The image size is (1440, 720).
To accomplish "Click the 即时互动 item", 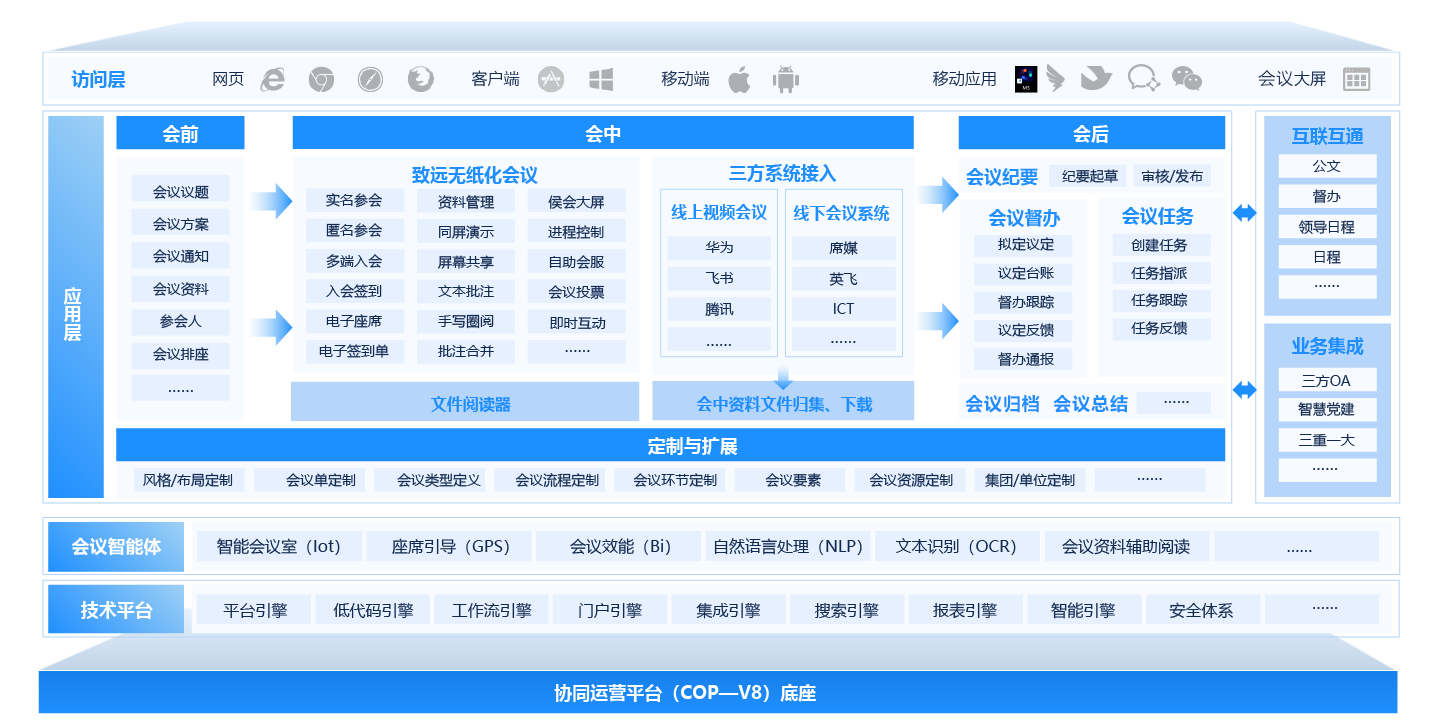I will click(577, 322).
